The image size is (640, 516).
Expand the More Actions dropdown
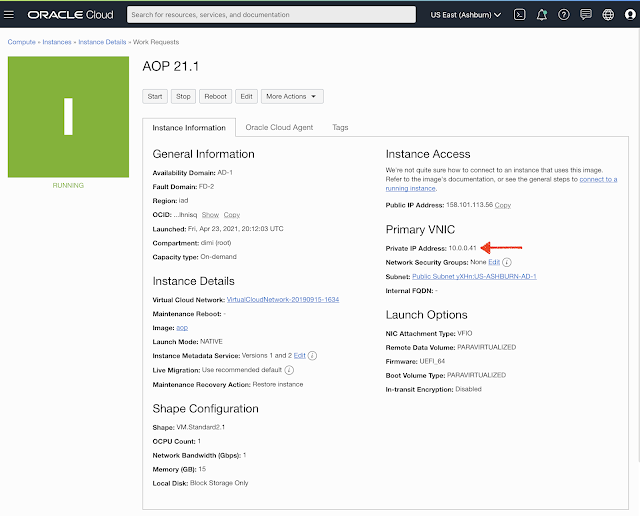tap(292, 96)
